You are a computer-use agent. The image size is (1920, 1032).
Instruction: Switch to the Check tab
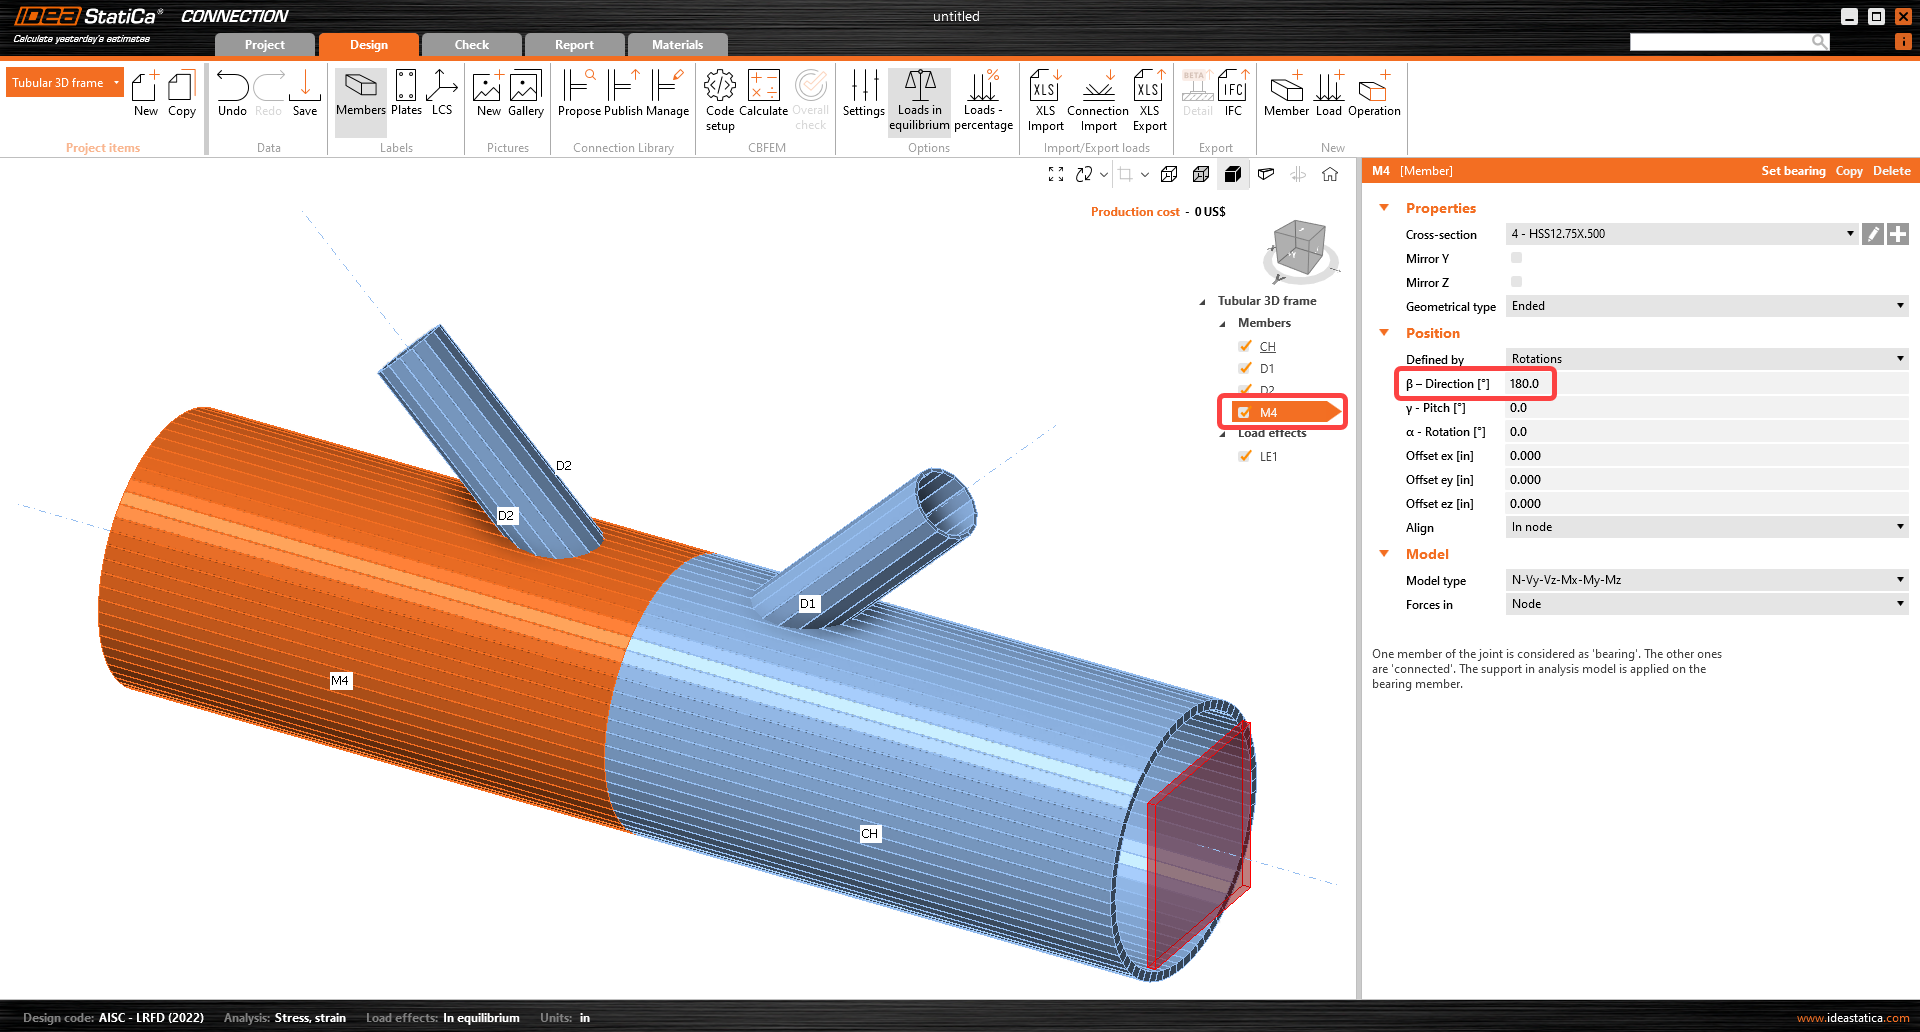(x=471, y=45)
